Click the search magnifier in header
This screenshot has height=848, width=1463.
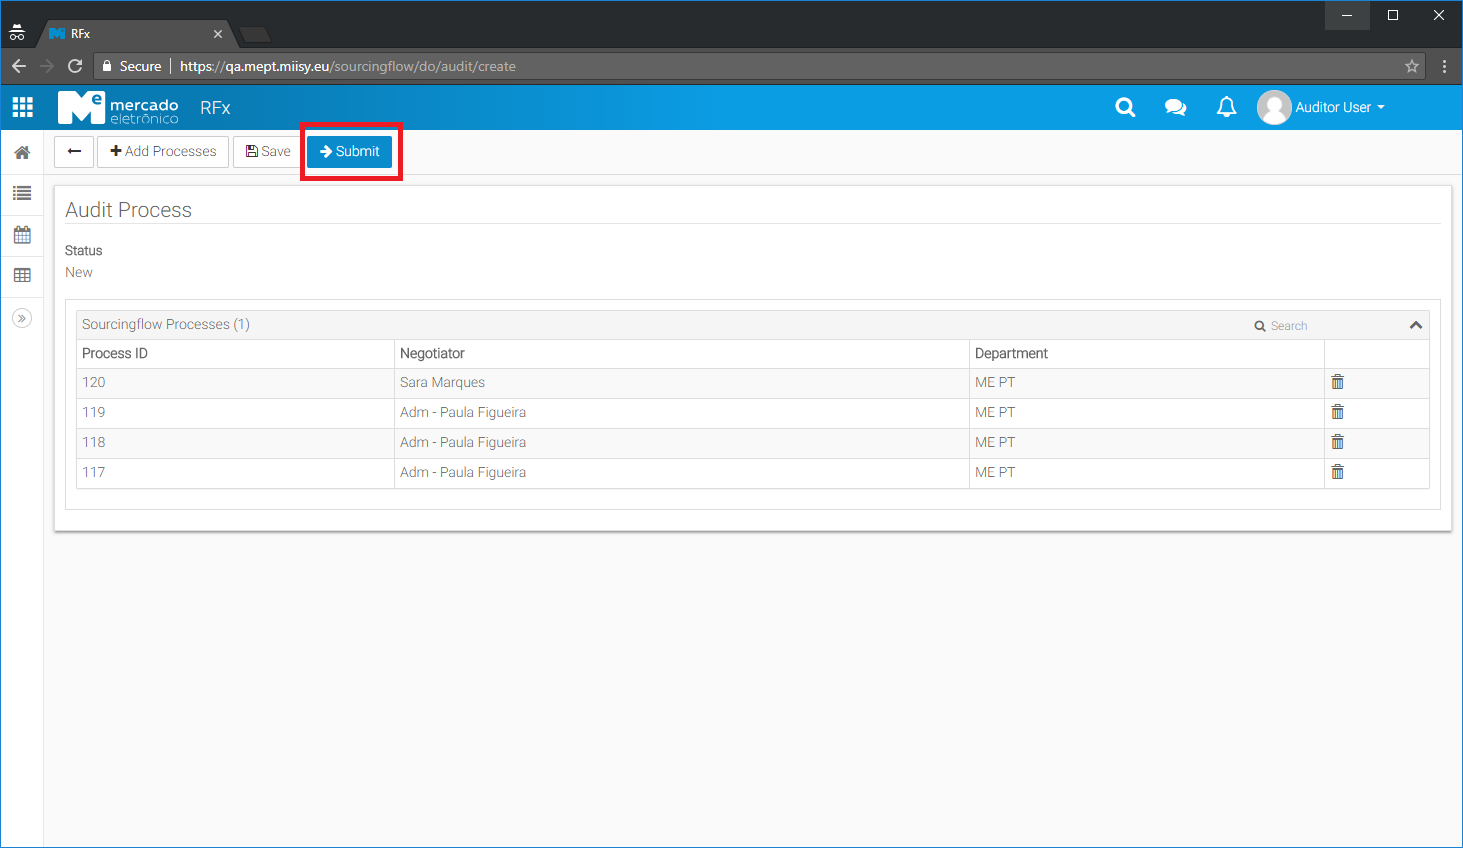point(1125,107)
